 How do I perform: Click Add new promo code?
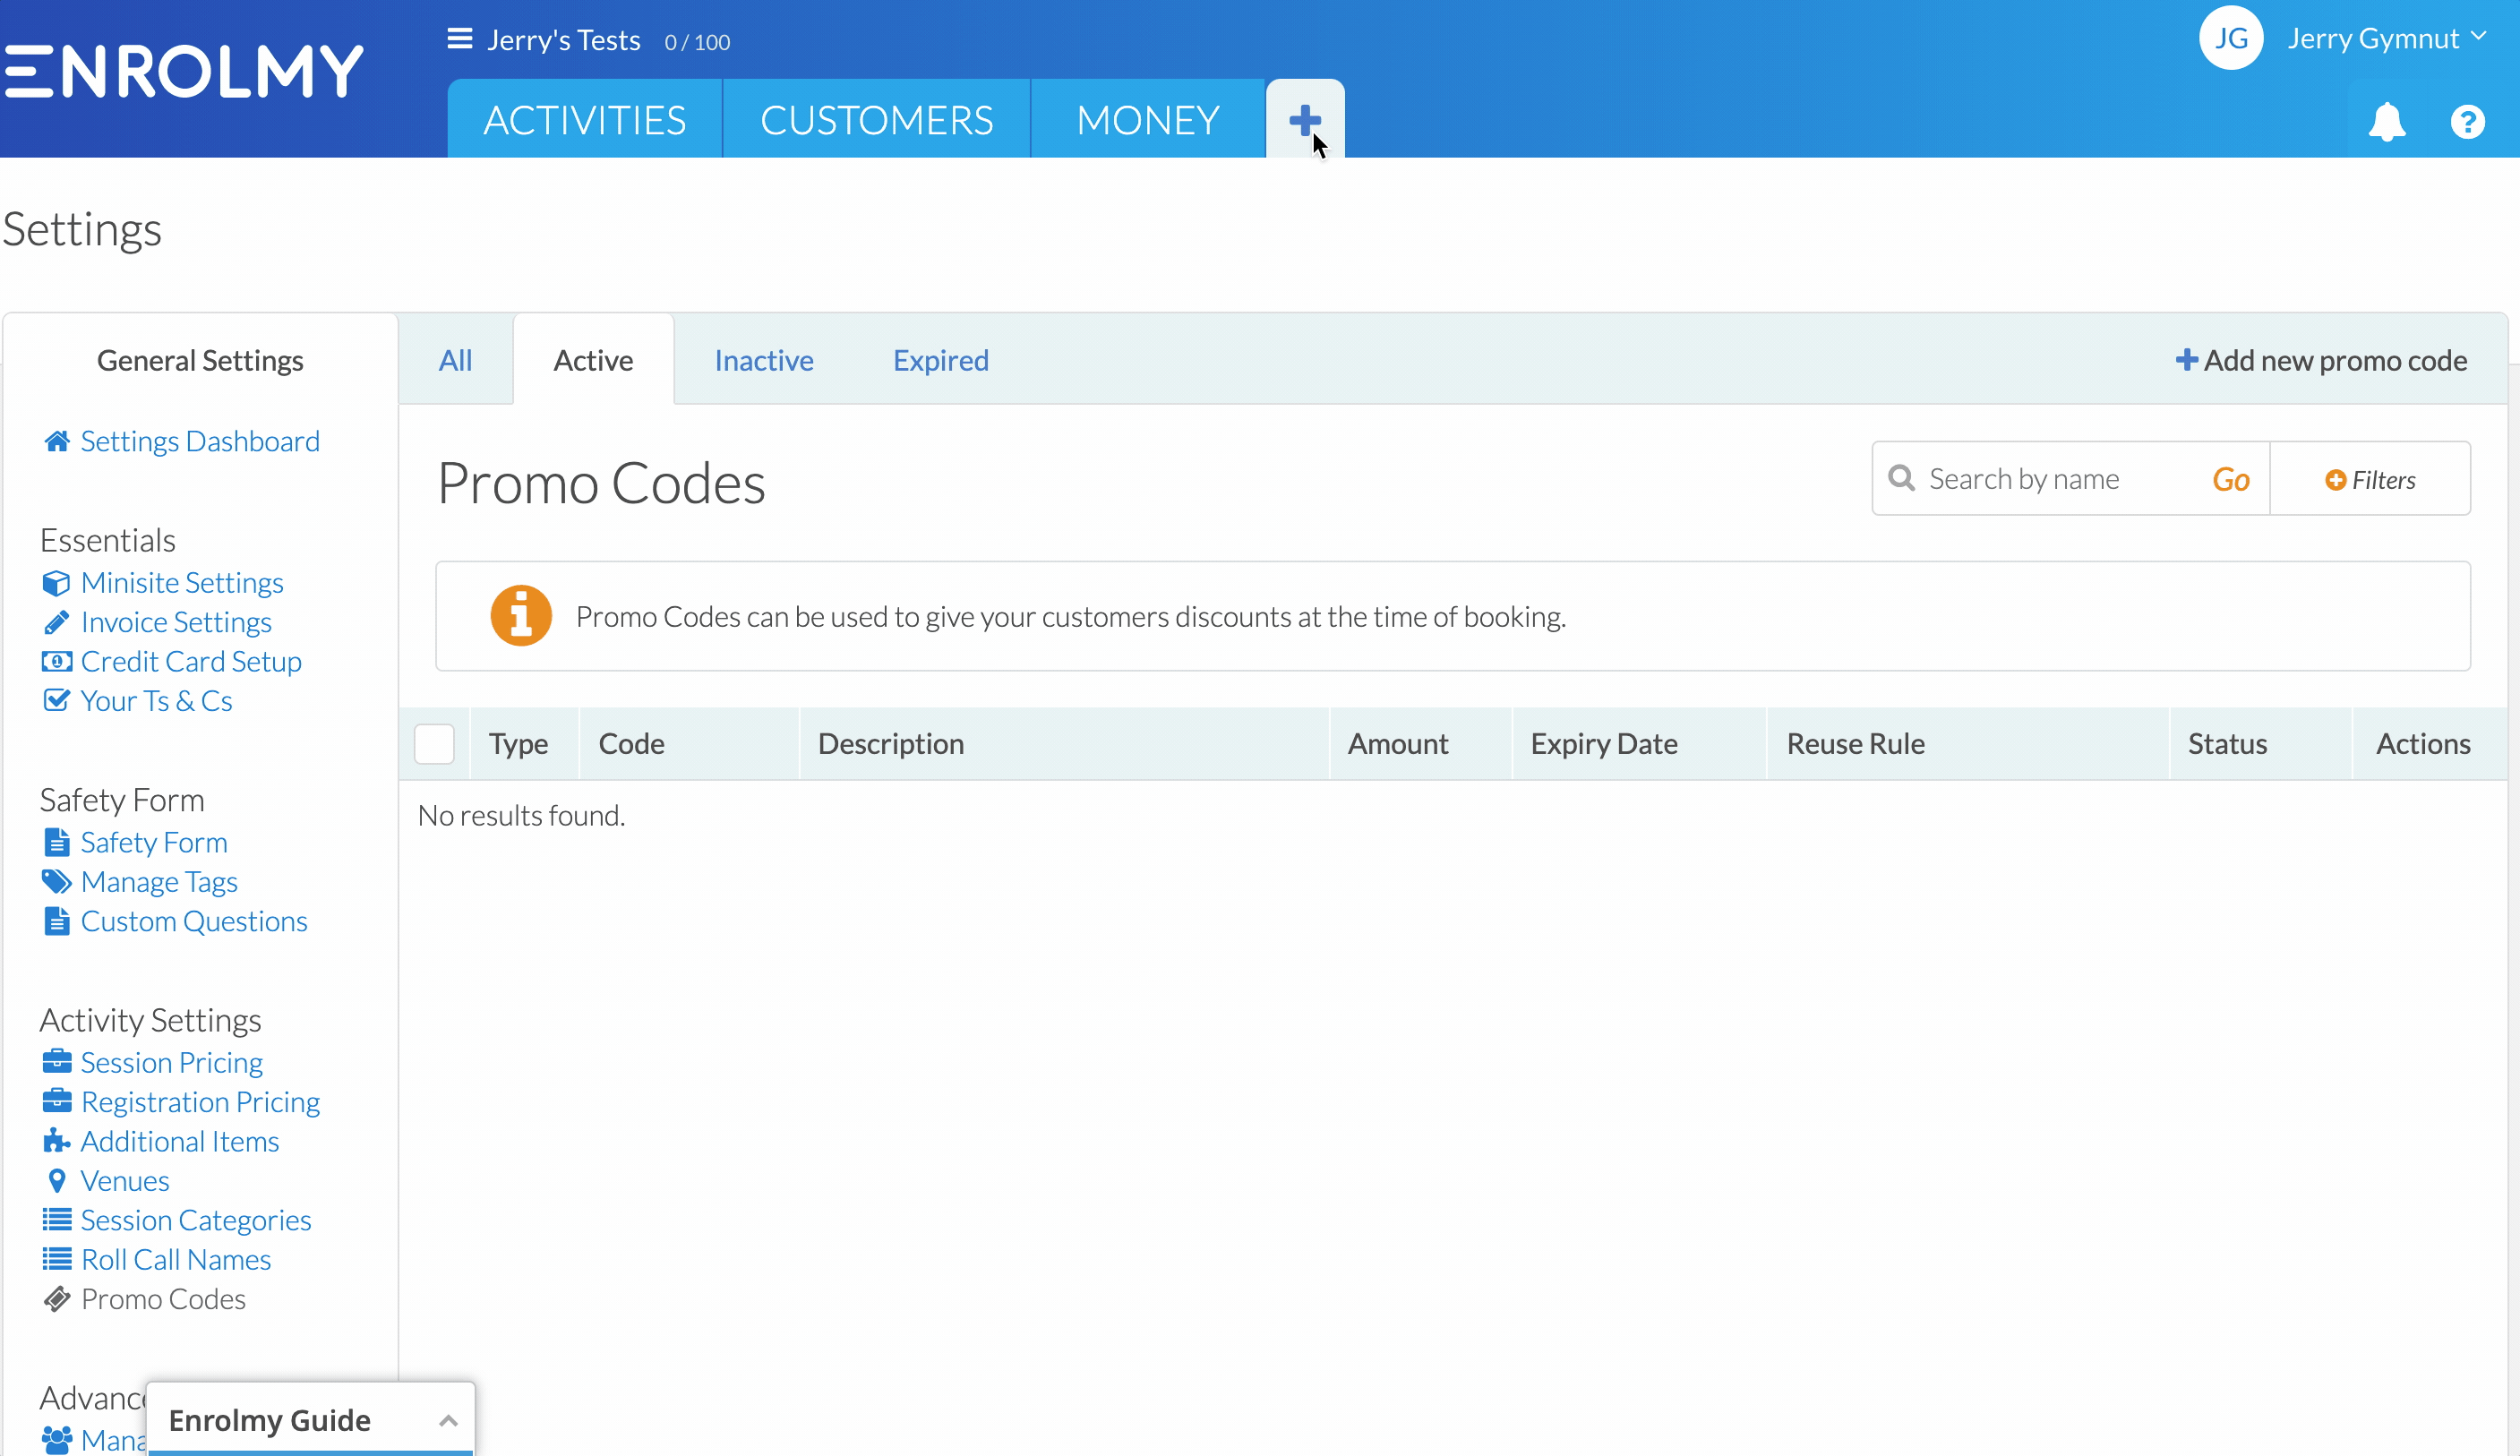click(2320, 359)
